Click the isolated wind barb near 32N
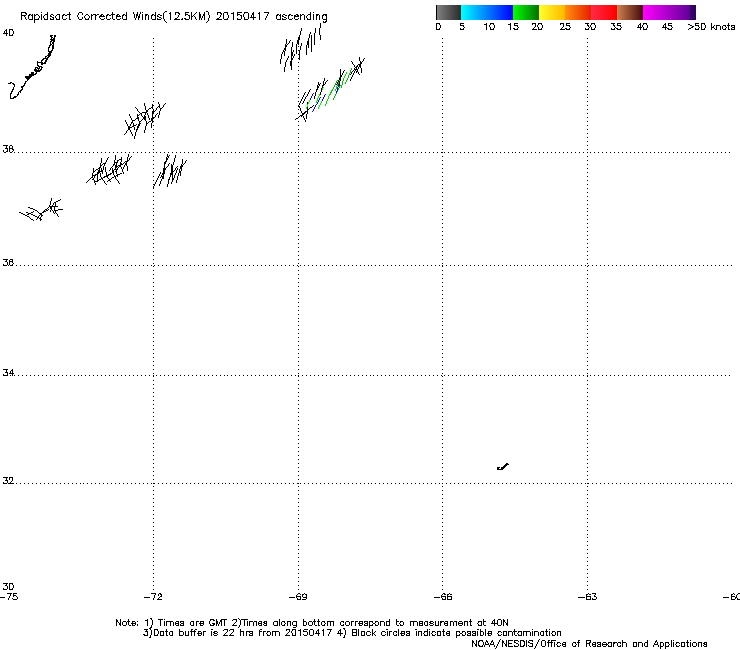The image size is (740, 650). point(503,467)
